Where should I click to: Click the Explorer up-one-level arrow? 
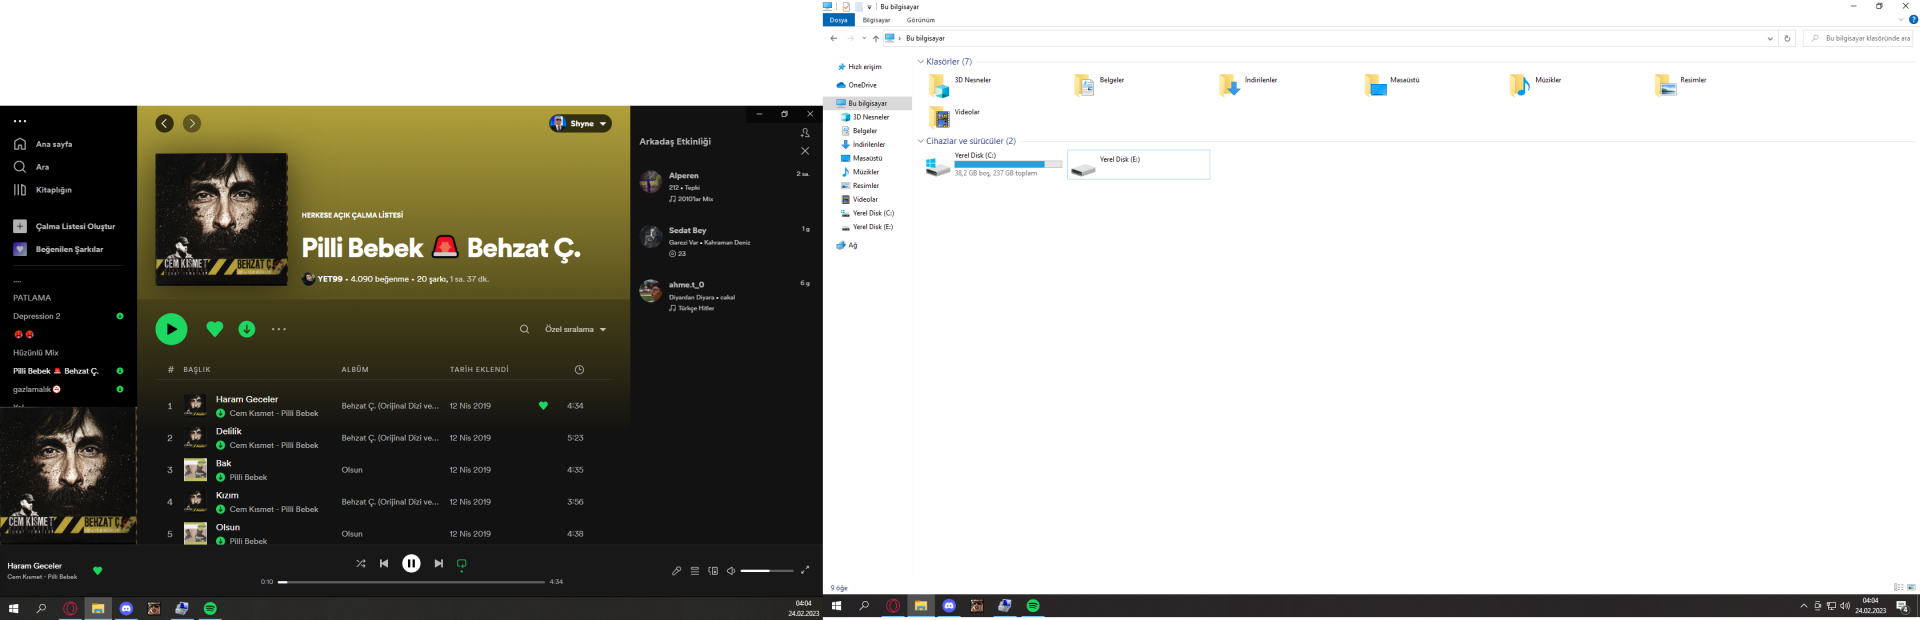876,38
